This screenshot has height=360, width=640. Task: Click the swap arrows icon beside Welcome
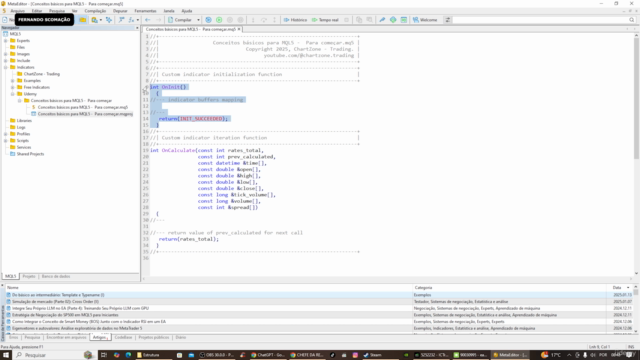(448, 20)
